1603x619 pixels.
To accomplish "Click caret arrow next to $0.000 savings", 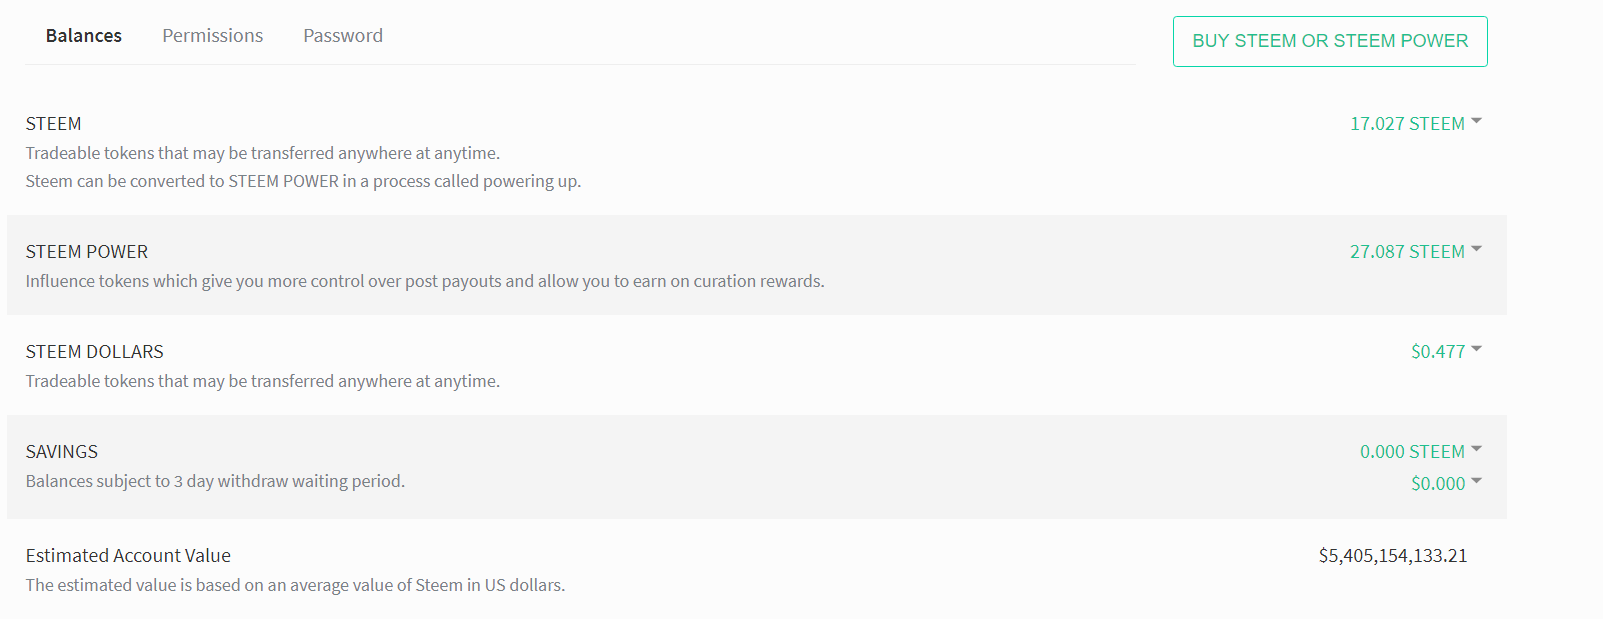I will click(x=1477, y=482).
